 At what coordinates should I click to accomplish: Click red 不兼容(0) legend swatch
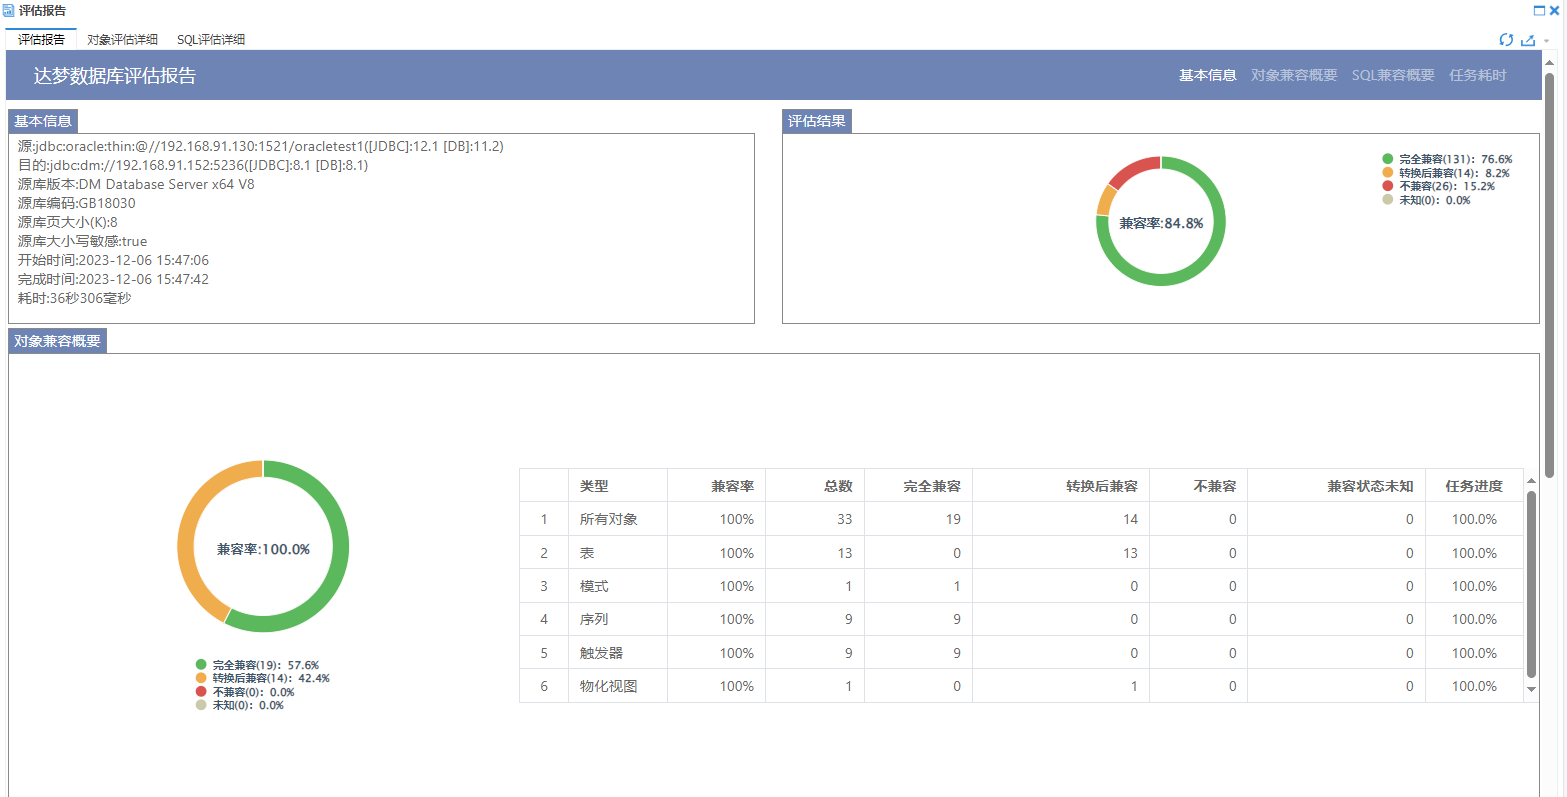(x=201, y=692)
